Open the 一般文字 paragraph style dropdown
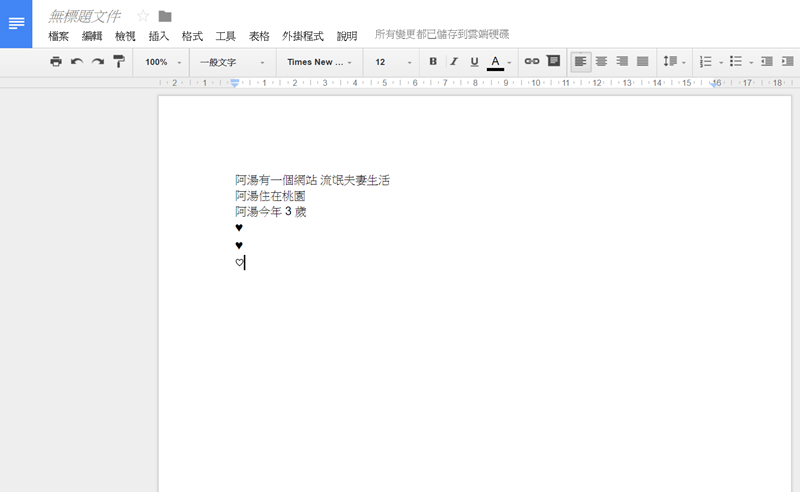Screen dimensions: 800x492 [x=232, y=62]
